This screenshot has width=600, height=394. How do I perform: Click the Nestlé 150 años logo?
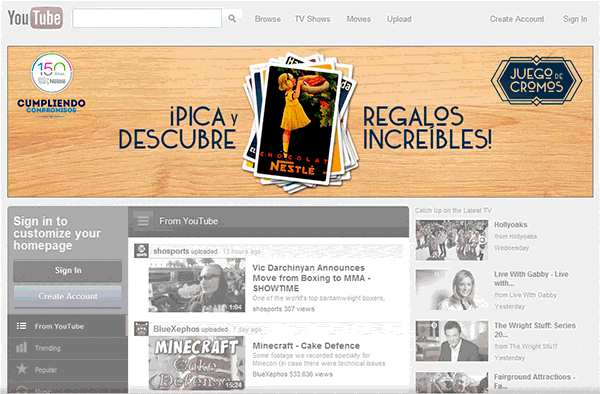click(x=52, y=73)
